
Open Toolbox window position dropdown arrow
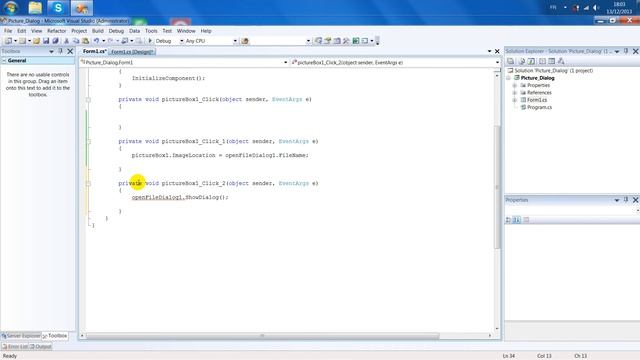tap(51, 51)
